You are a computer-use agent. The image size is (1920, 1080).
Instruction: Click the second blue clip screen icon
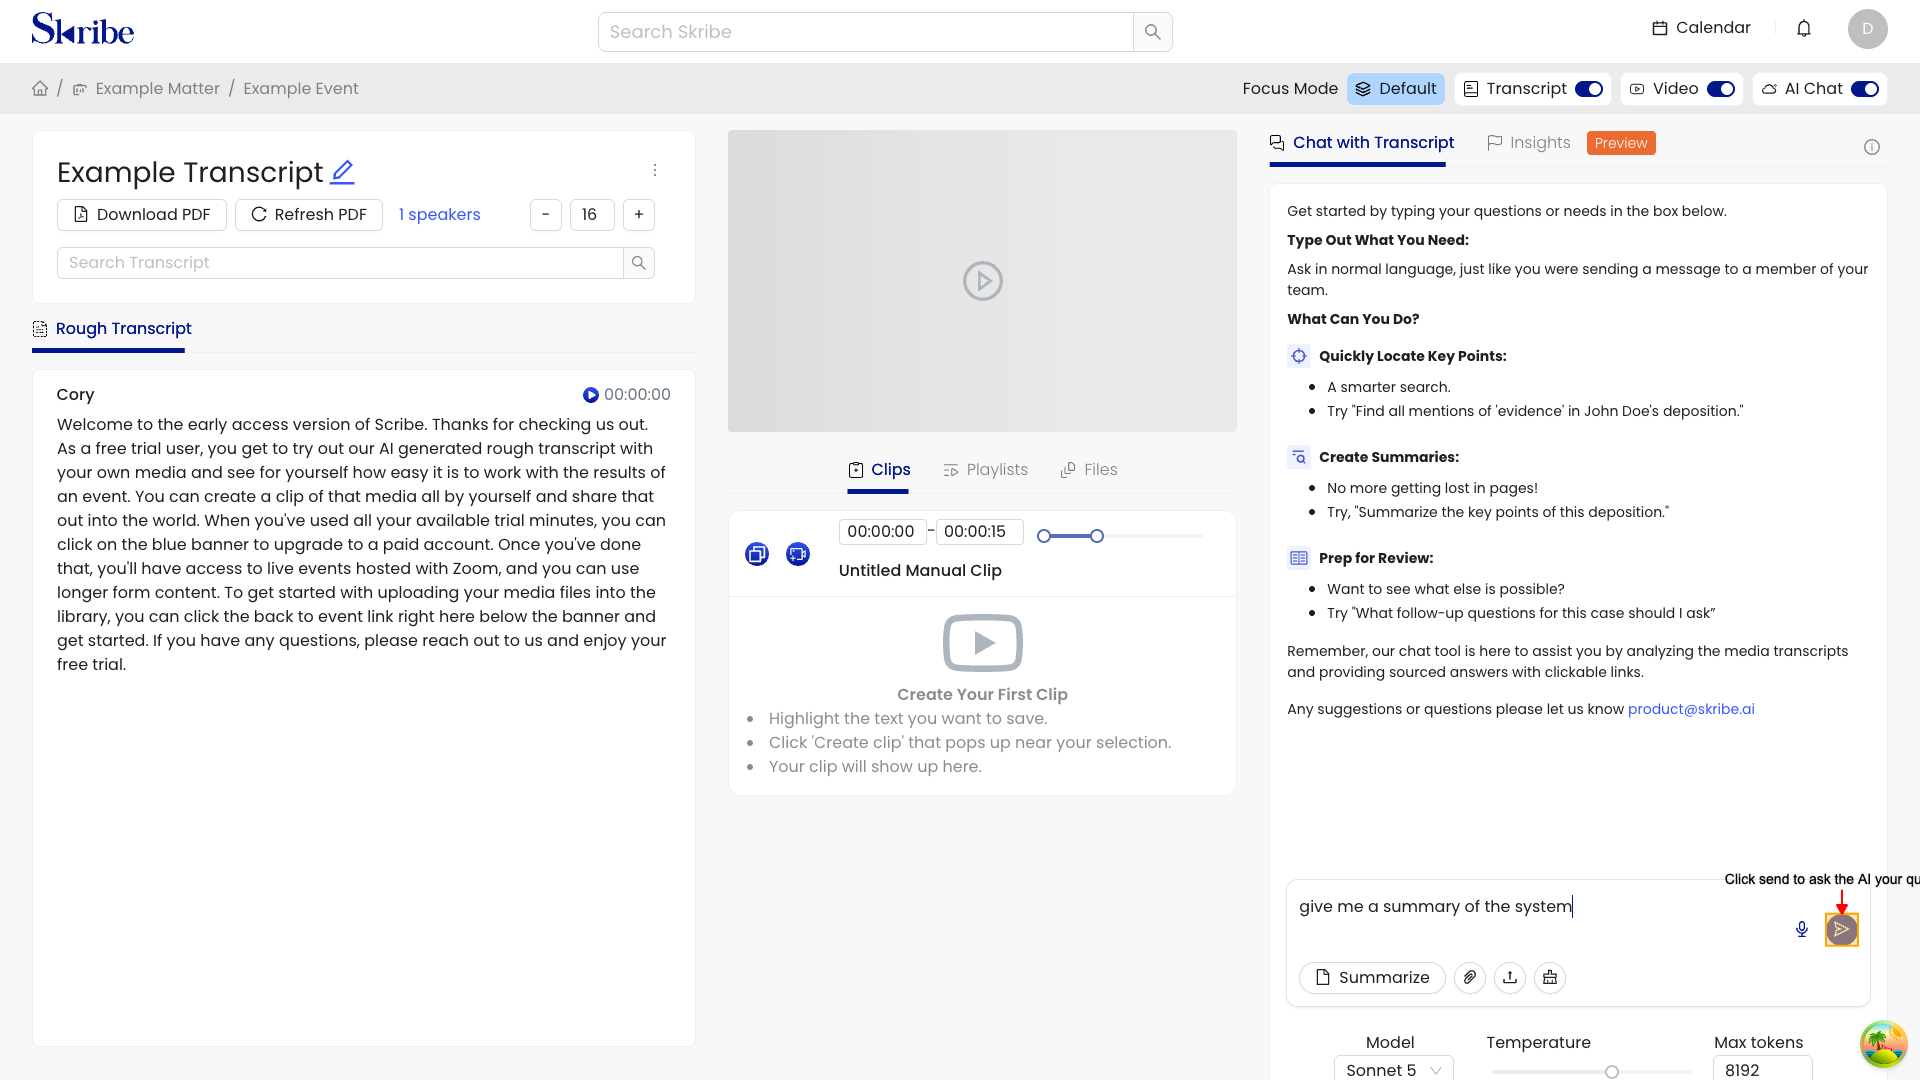point(798,554)
